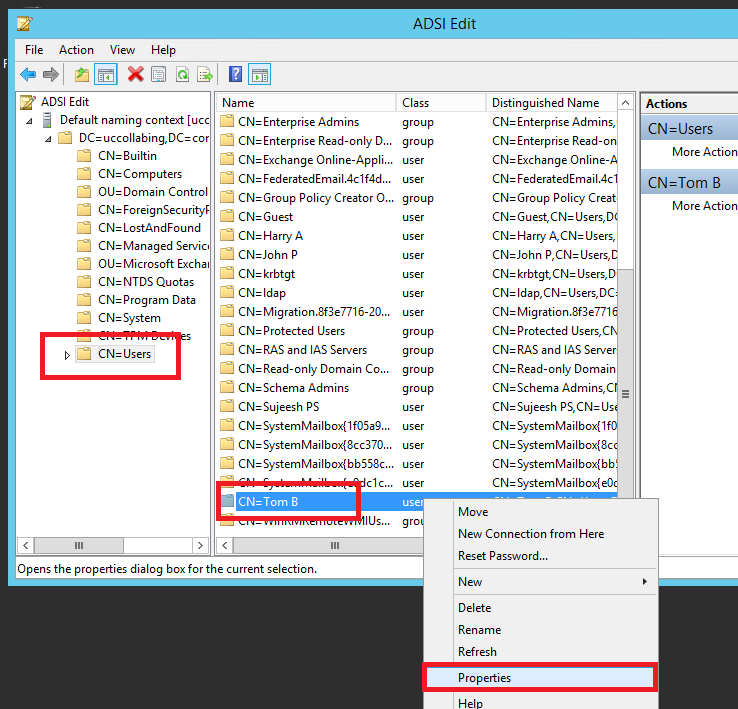Click the list header collapse chevron

click(x=625, y=103)
